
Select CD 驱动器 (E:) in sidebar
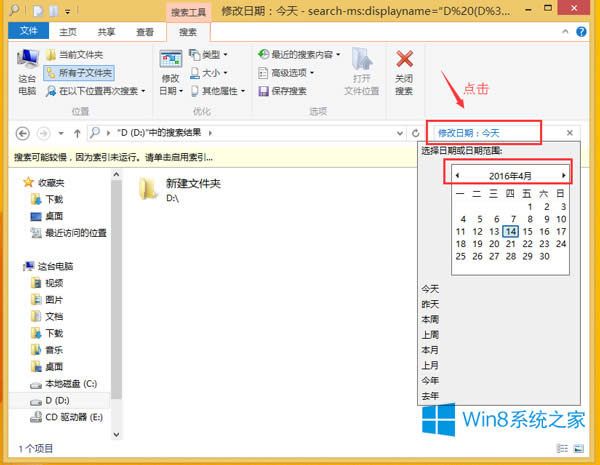pos(72,417)
